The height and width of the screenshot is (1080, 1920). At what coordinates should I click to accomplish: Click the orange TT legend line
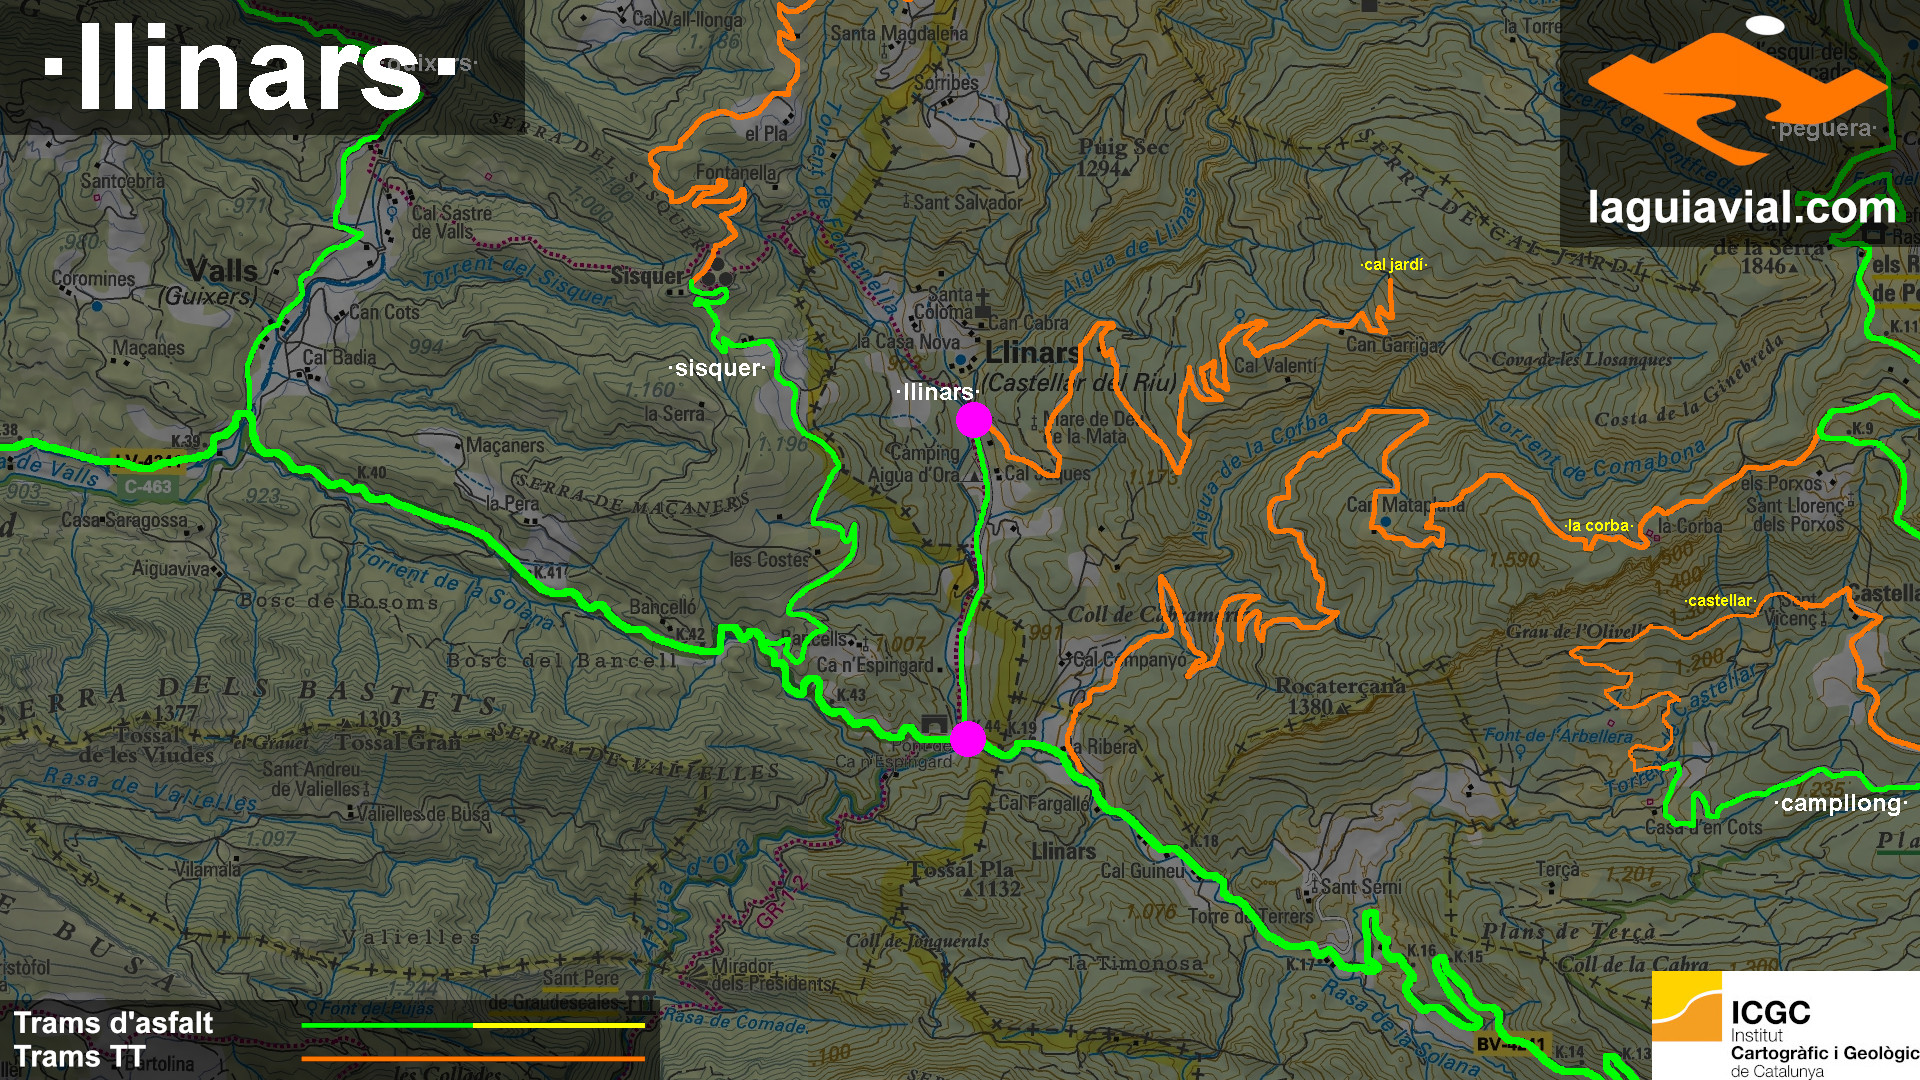pyautogui.click(x=472, y=1058)
